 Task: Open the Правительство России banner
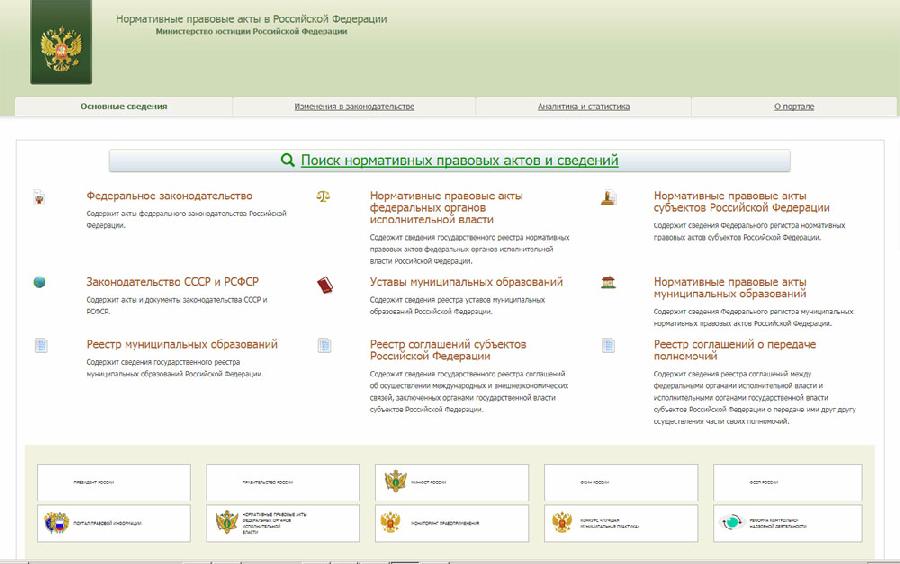pyautogui.click(x=283, y=483)
